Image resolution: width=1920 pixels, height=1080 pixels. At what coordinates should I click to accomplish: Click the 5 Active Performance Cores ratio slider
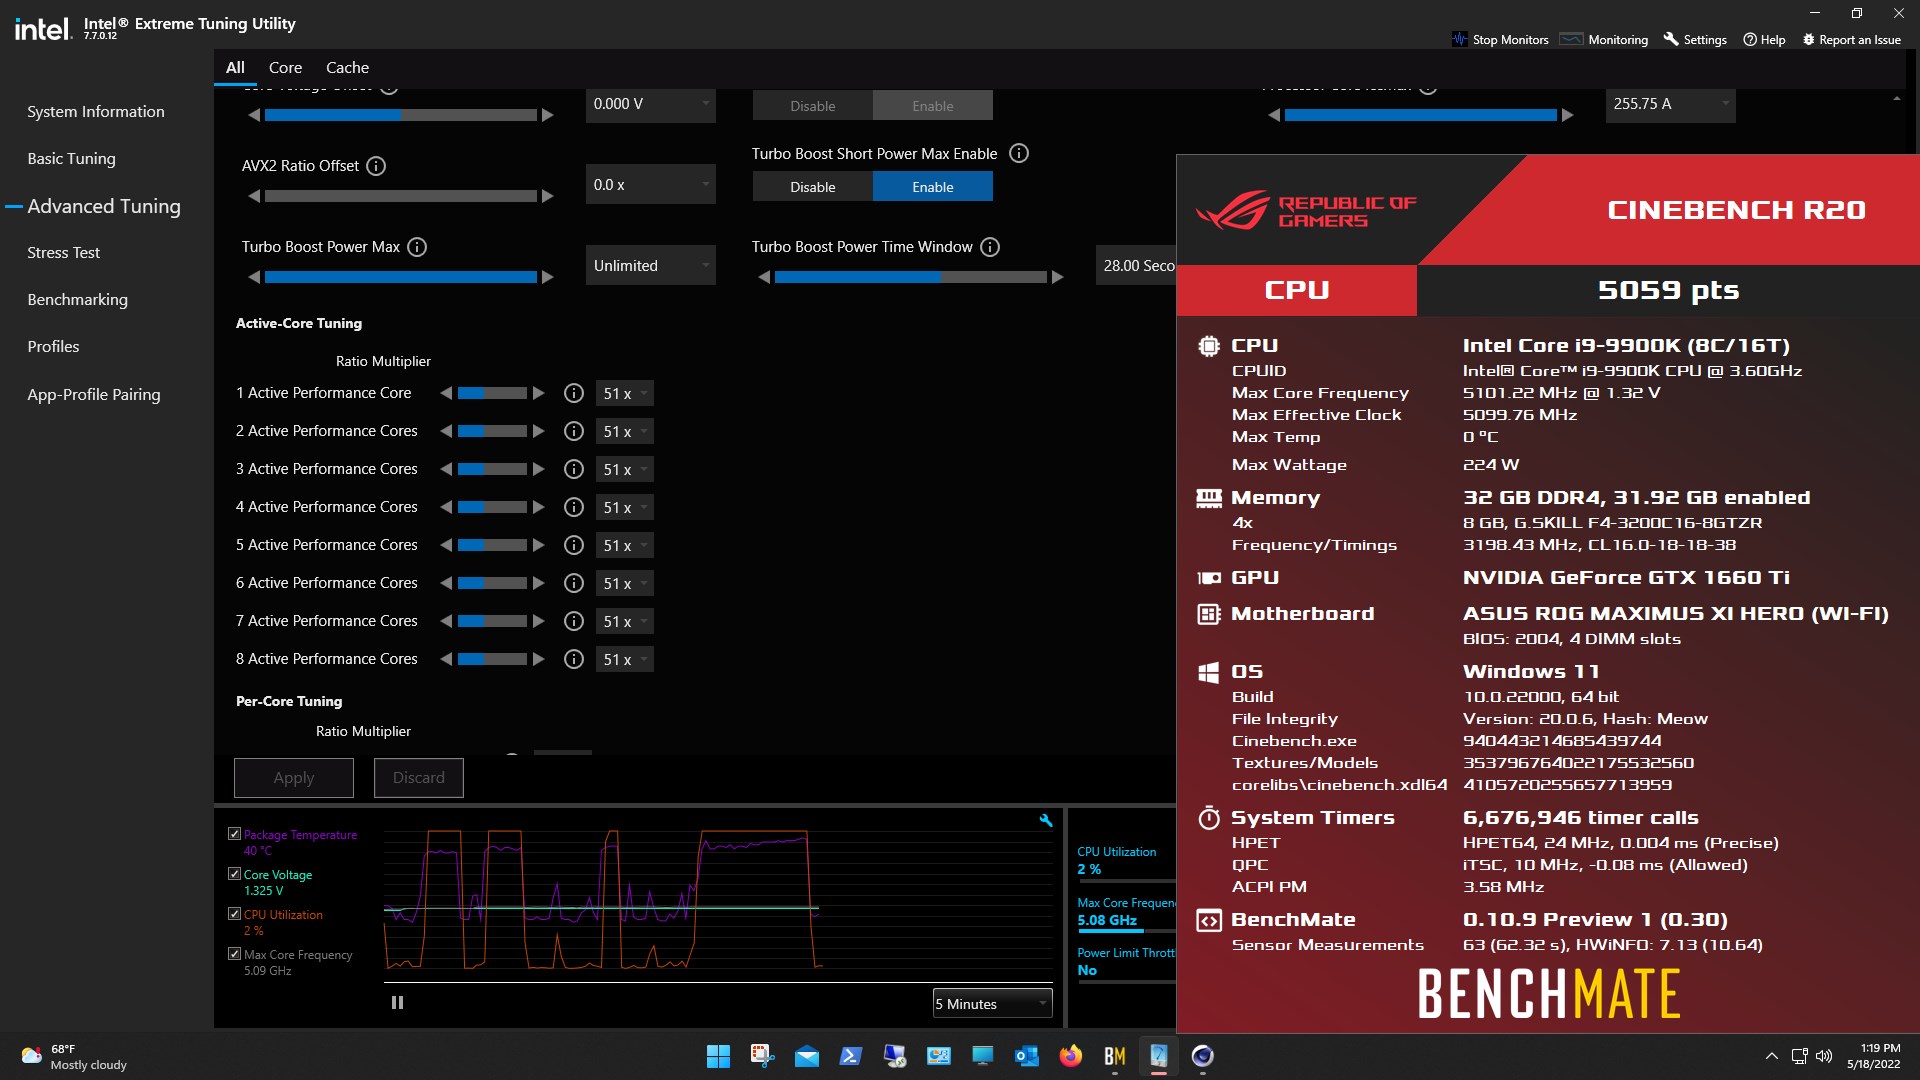[492, 545]
